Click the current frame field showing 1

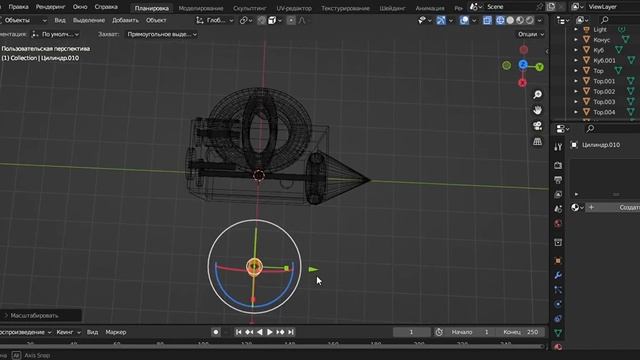(x=411, y=332)
